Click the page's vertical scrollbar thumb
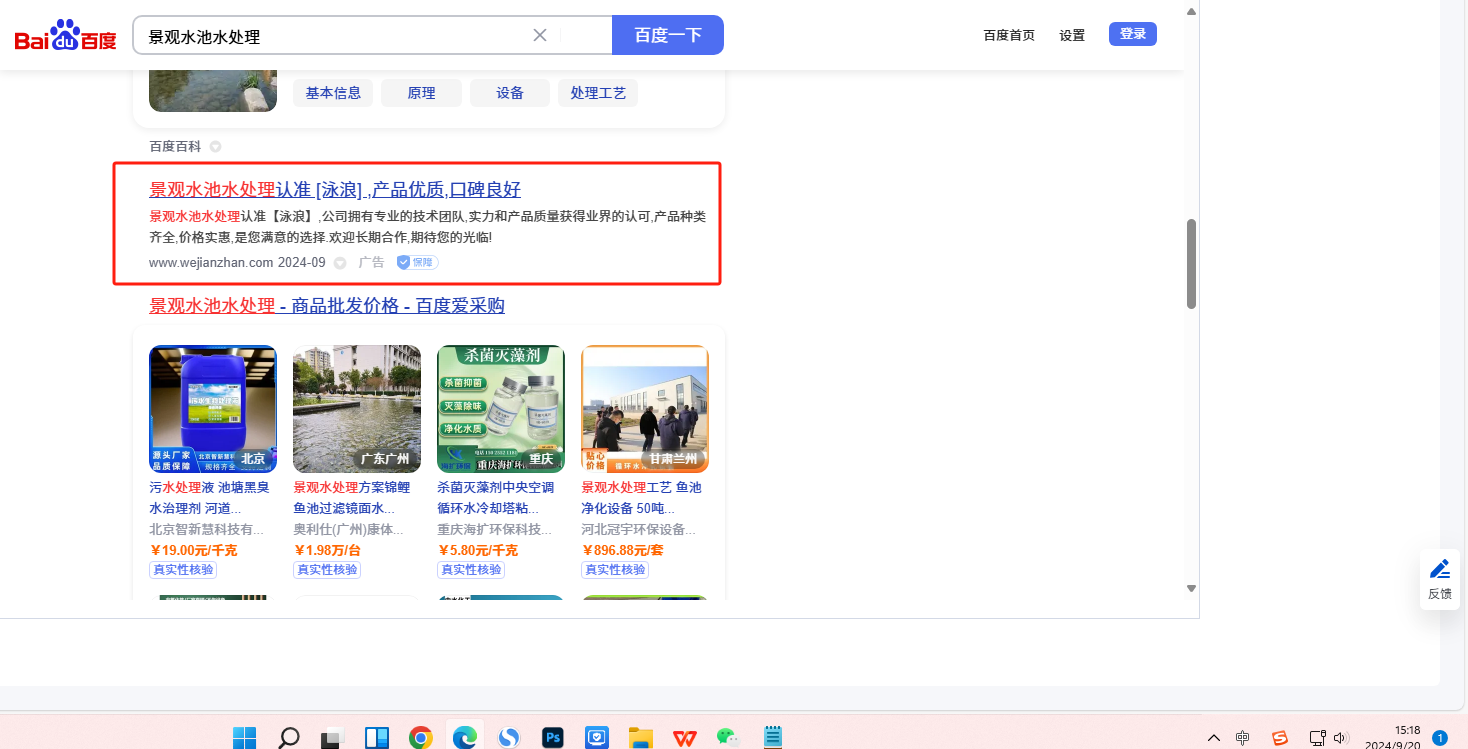 coord(1191,263)
